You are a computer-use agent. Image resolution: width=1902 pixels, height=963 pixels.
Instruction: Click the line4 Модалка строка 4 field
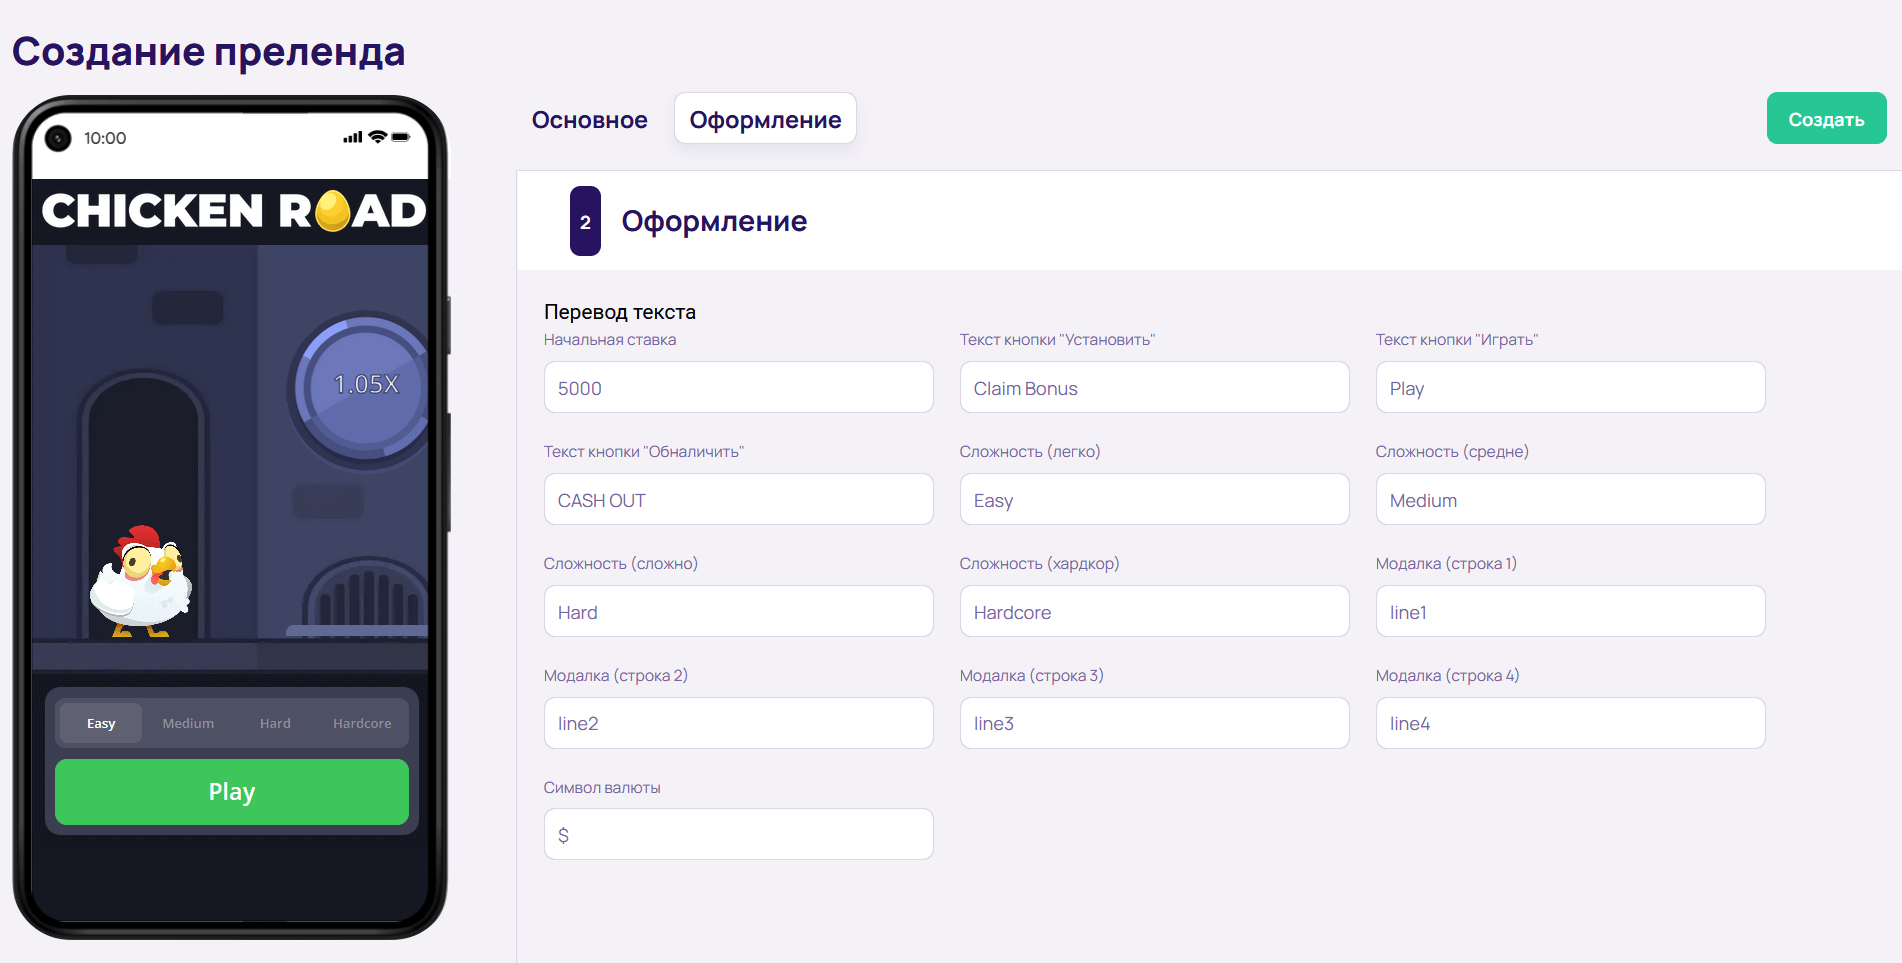coord(1570,723)
